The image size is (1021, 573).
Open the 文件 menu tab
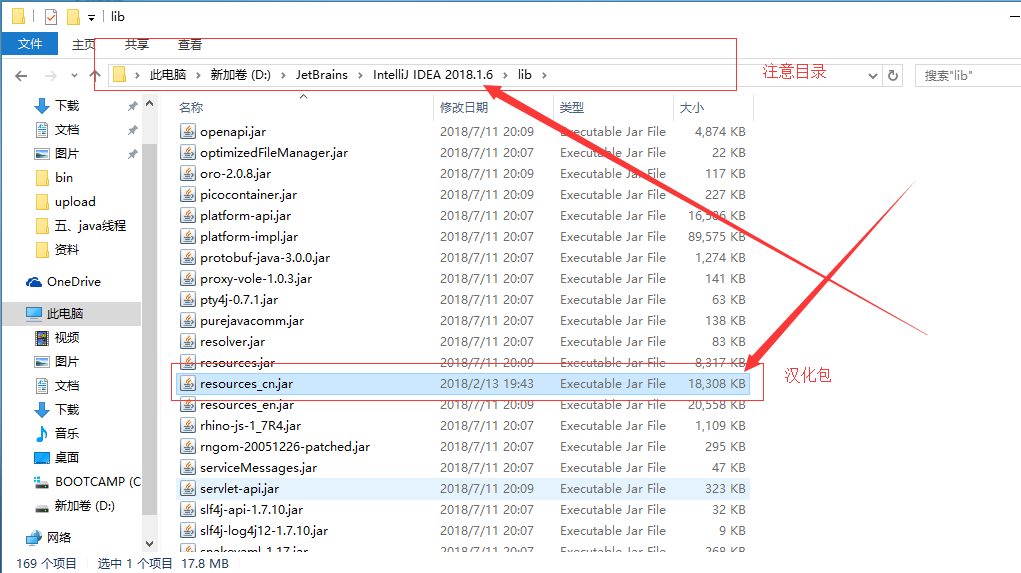[x=30, y=44]
